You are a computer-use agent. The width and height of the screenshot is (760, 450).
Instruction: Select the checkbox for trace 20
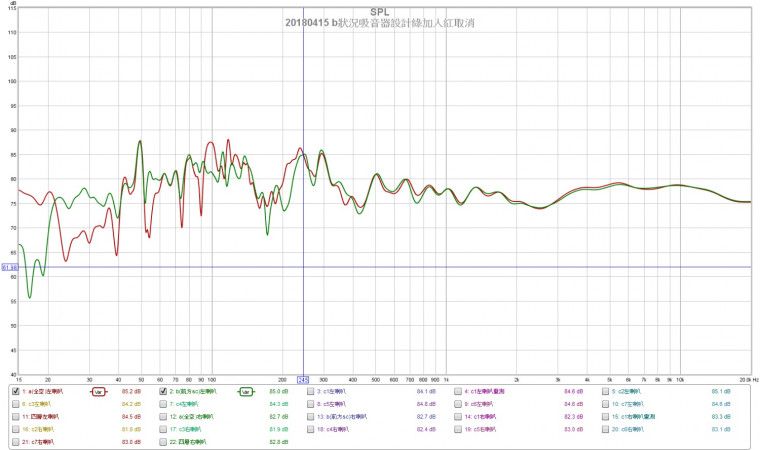pos(605,429)
